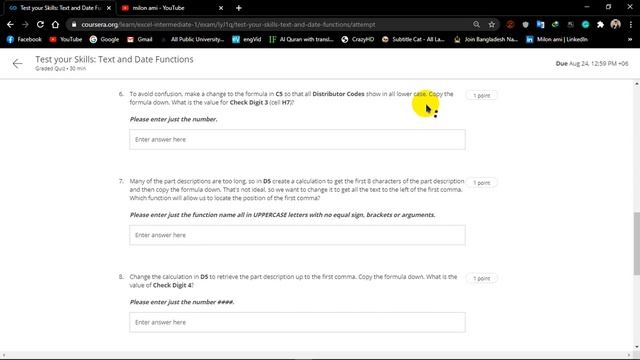Open All Public University bookmark
Screen dimensions: 640x360
[192, 39]
